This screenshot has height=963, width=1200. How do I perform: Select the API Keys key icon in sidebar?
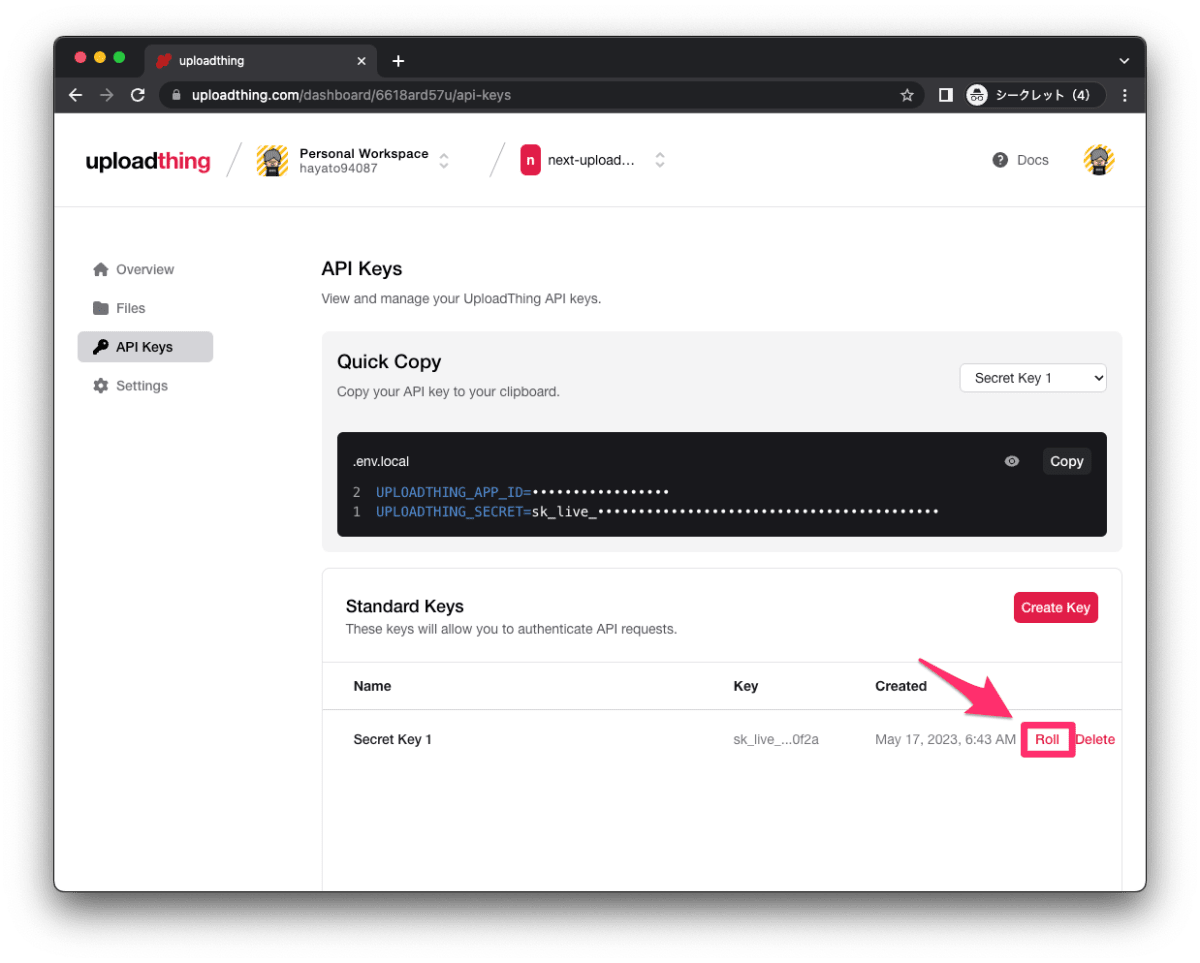[x=102, y=346]
